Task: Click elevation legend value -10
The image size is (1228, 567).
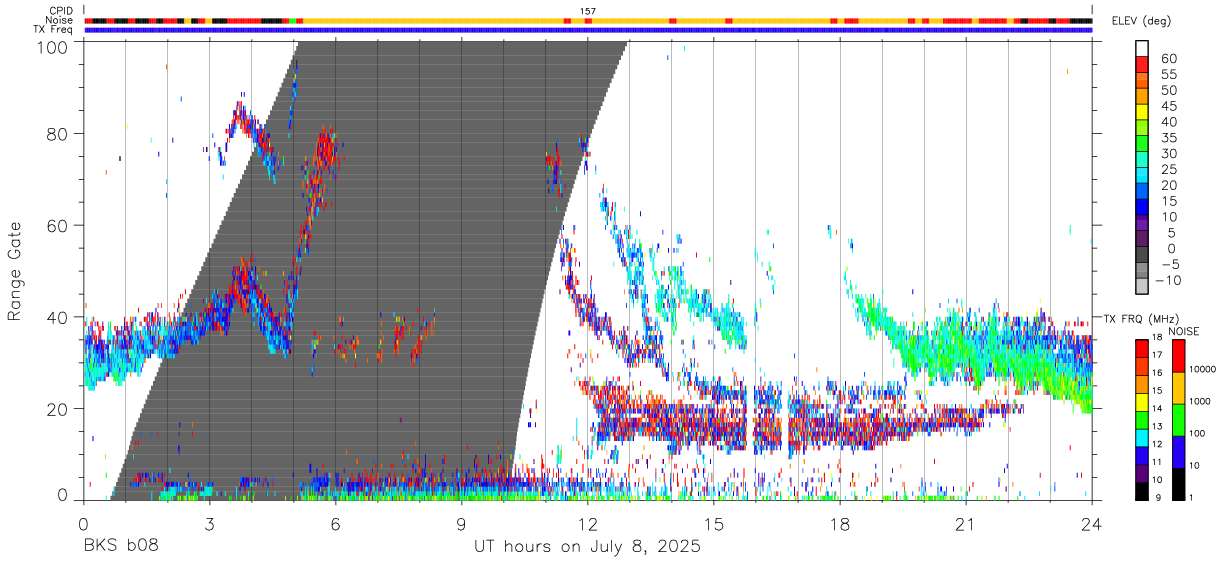Action: coord(1168,280)
